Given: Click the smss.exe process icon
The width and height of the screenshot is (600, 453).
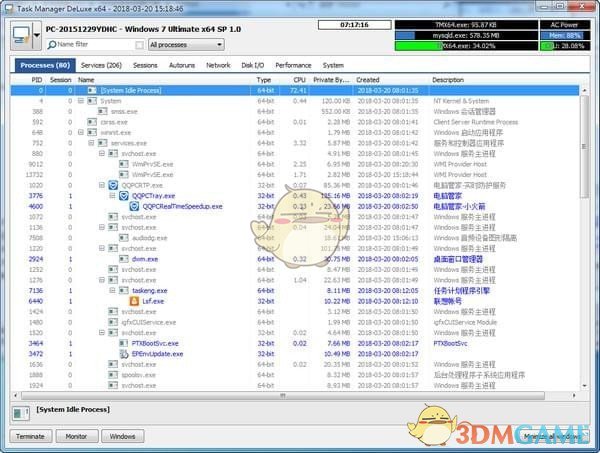Looking at the screenshot, I should tap(103, 112).
